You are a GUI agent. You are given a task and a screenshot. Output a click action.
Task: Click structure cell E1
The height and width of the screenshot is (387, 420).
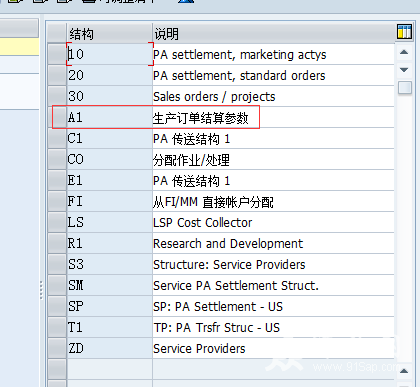[x=110, y=180]
